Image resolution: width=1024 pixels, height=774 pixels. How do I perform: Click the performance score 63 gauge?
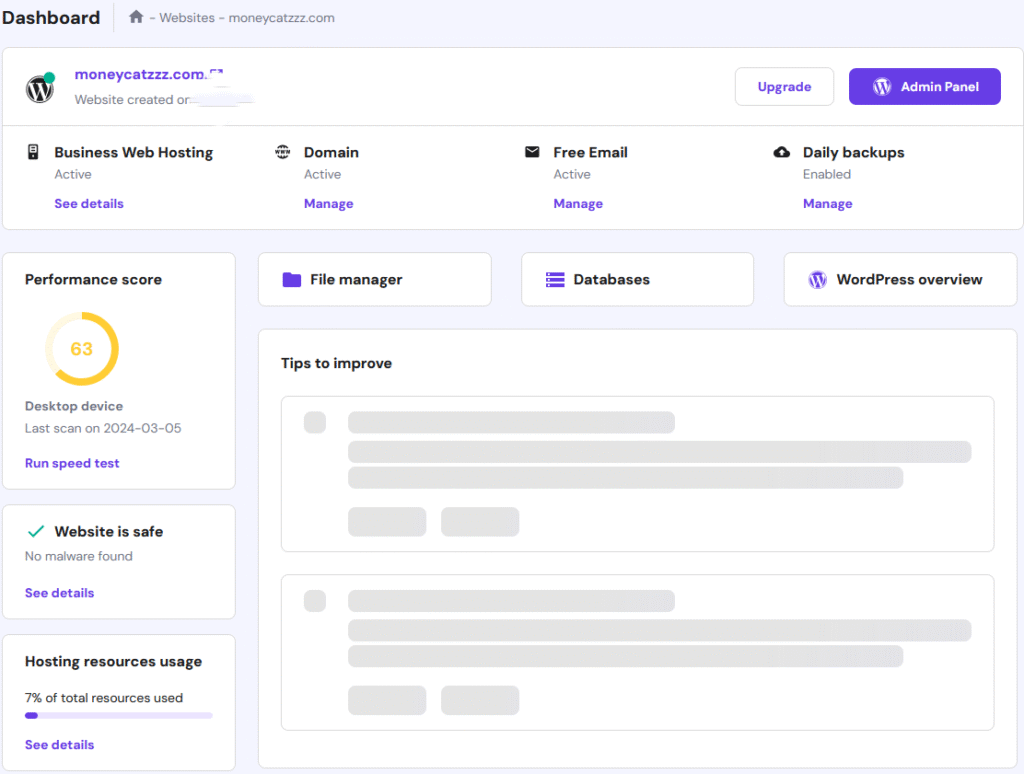82,349
